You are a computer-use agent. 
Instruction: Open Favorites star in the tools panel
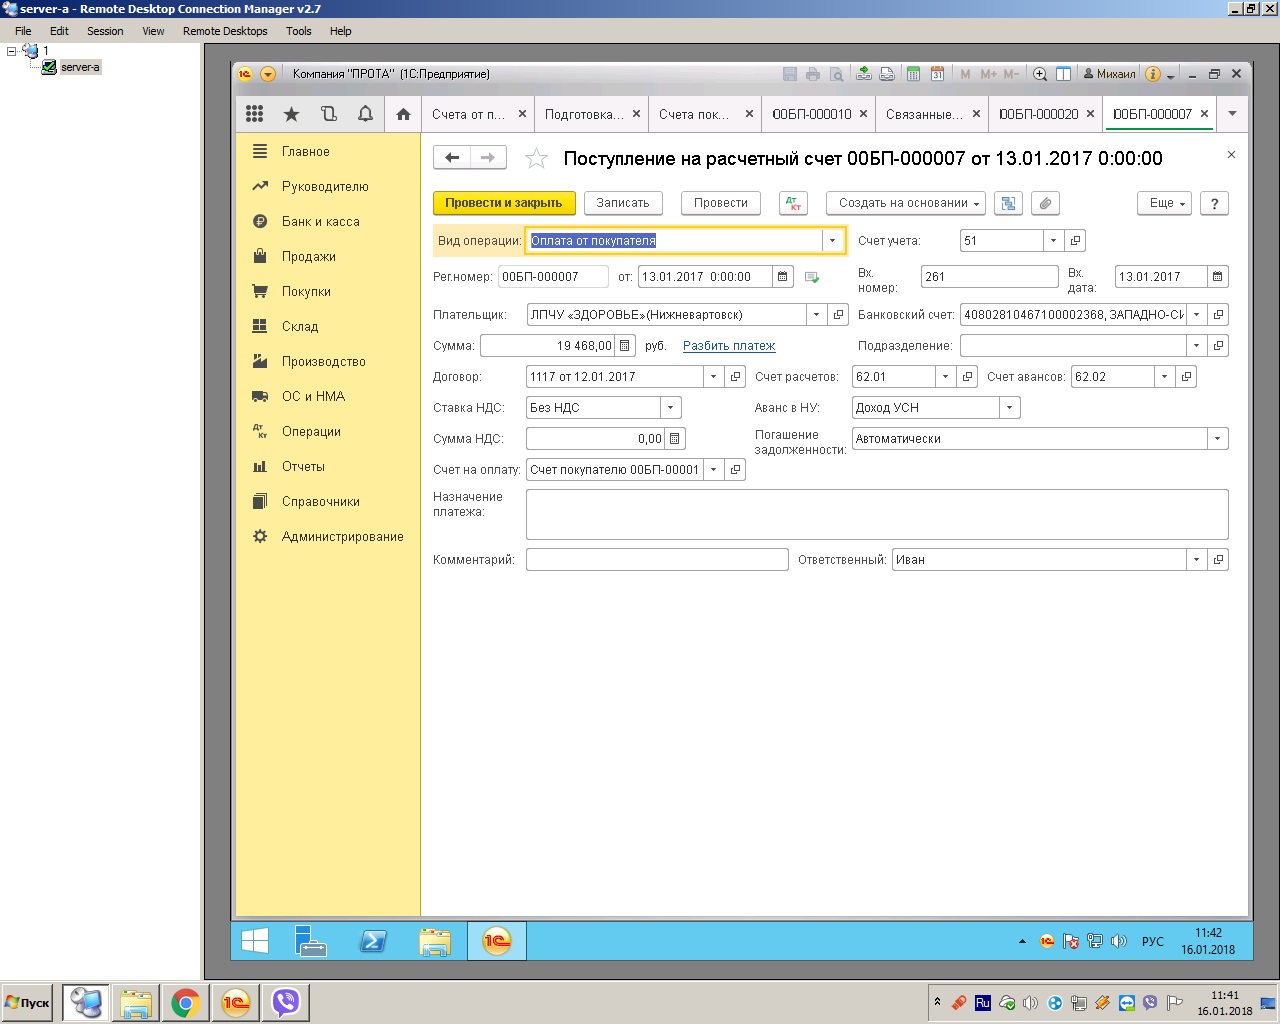click(x=291, y=114)
